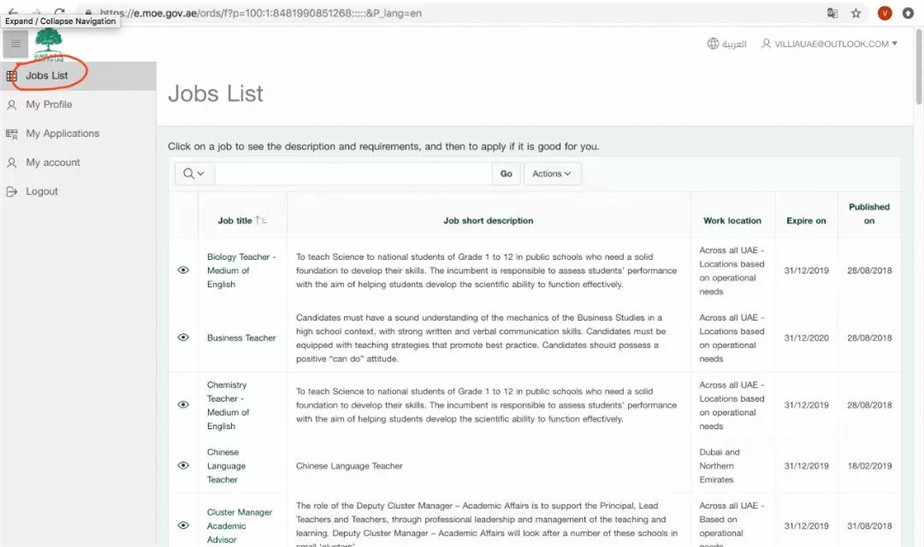
Task: Open the Actions dropdown menu
Action: pyautogui.click(x=552, y=174)
